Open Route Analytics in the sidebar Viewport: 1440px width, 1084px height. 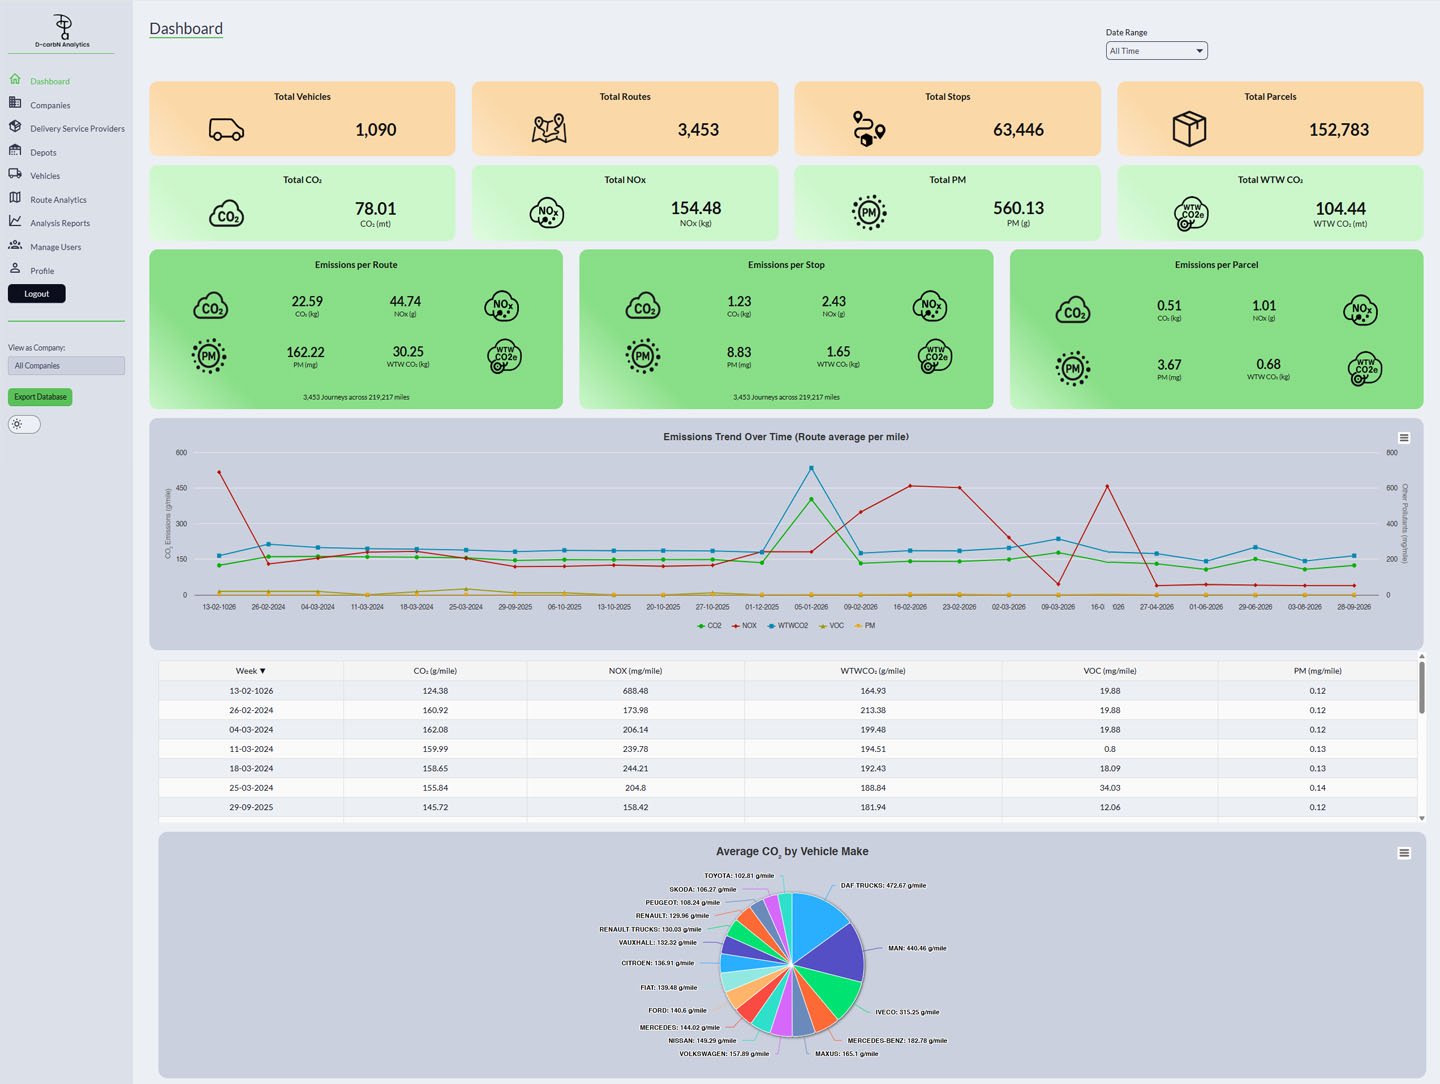pyautogui.click(x=58, y=200)
